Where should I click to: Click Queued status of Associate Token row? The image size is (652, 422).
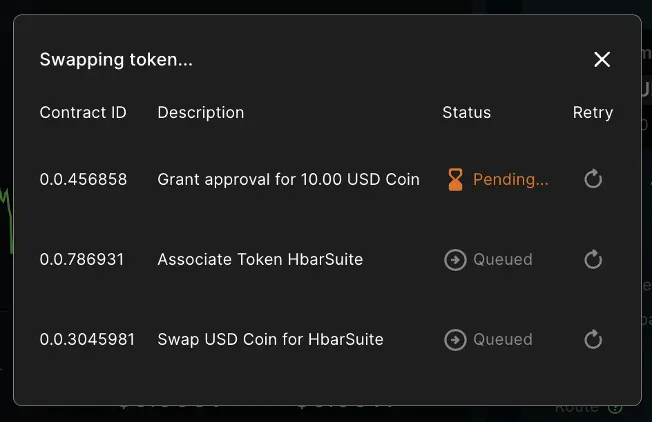click(x=502, y=260)
